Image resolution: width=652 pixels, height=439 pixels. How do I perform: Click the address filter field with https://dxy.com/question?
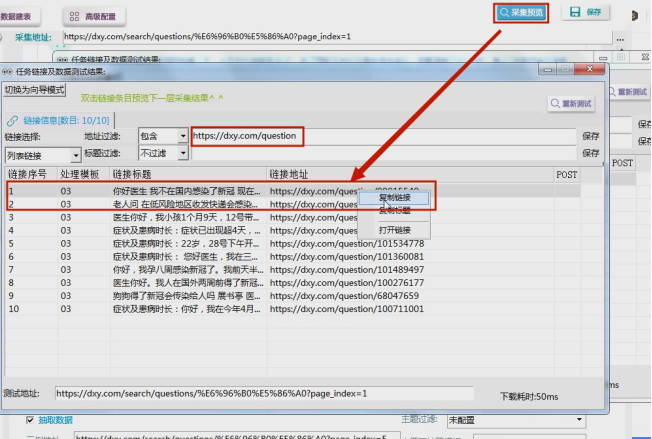[383, 136]
